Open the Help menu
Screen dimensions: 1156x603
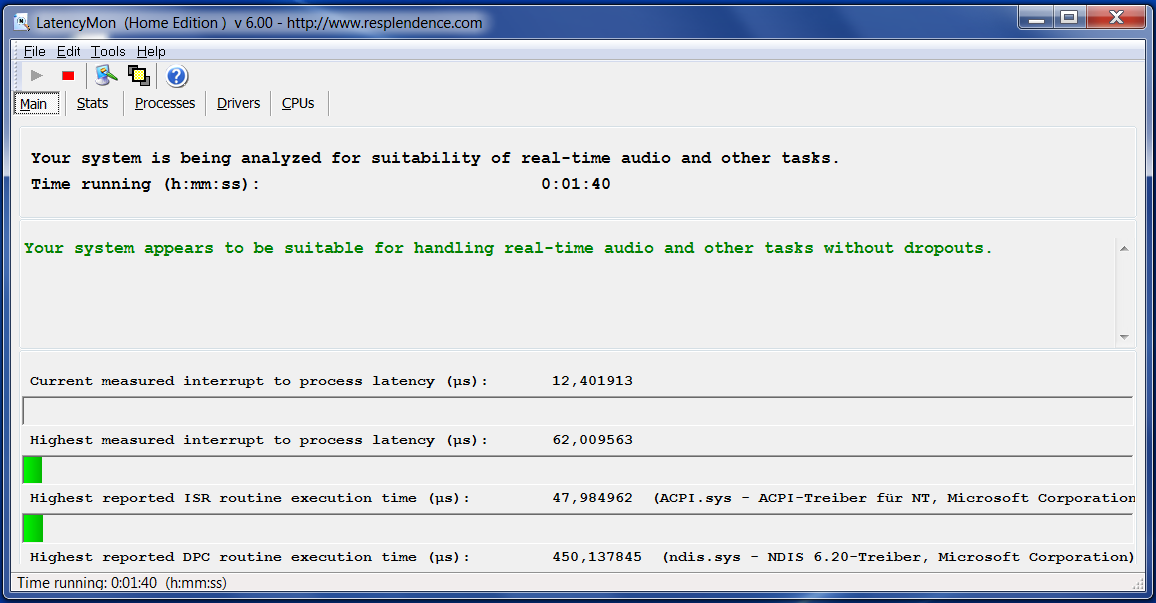coord(151,51)
